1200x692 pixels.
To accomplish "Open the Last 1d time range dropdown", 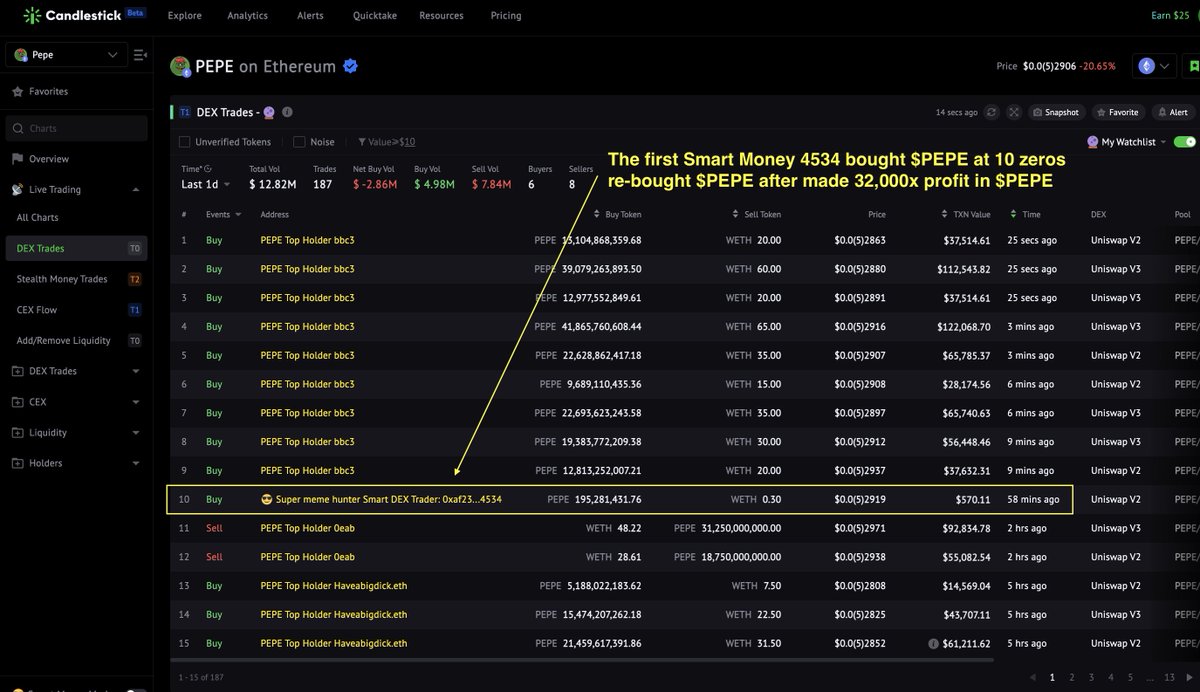I will click(206, 184).
